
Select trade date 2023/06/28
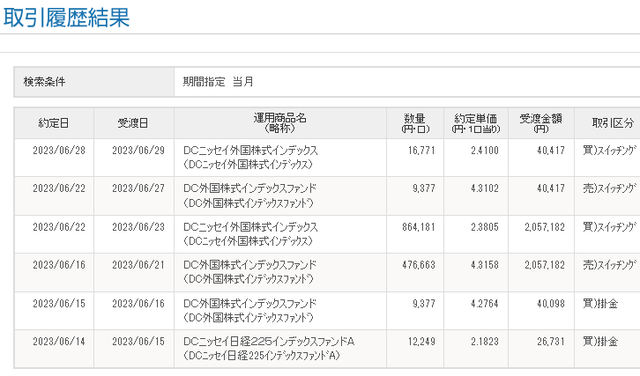(x=59, y=150)
